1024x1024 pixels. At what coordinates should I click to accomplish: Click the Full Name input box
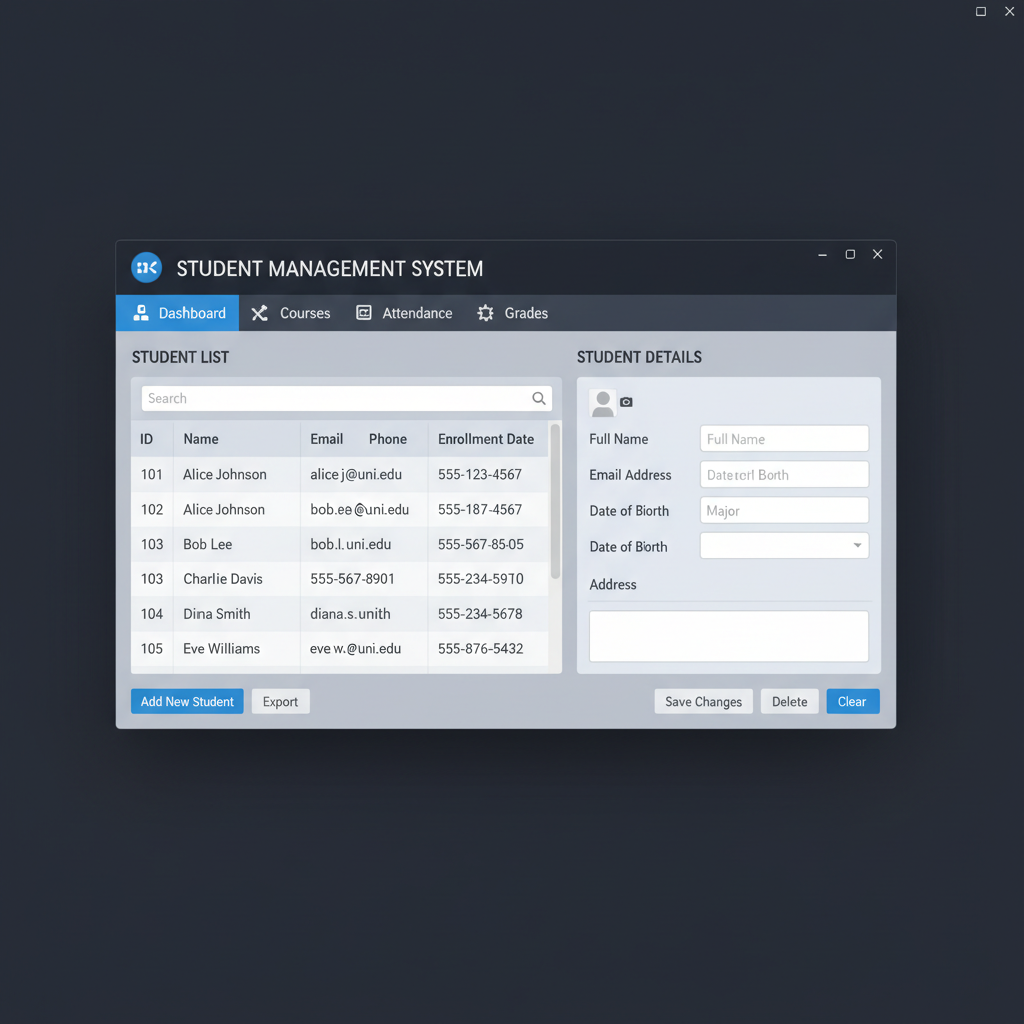[x=784, y=438]
